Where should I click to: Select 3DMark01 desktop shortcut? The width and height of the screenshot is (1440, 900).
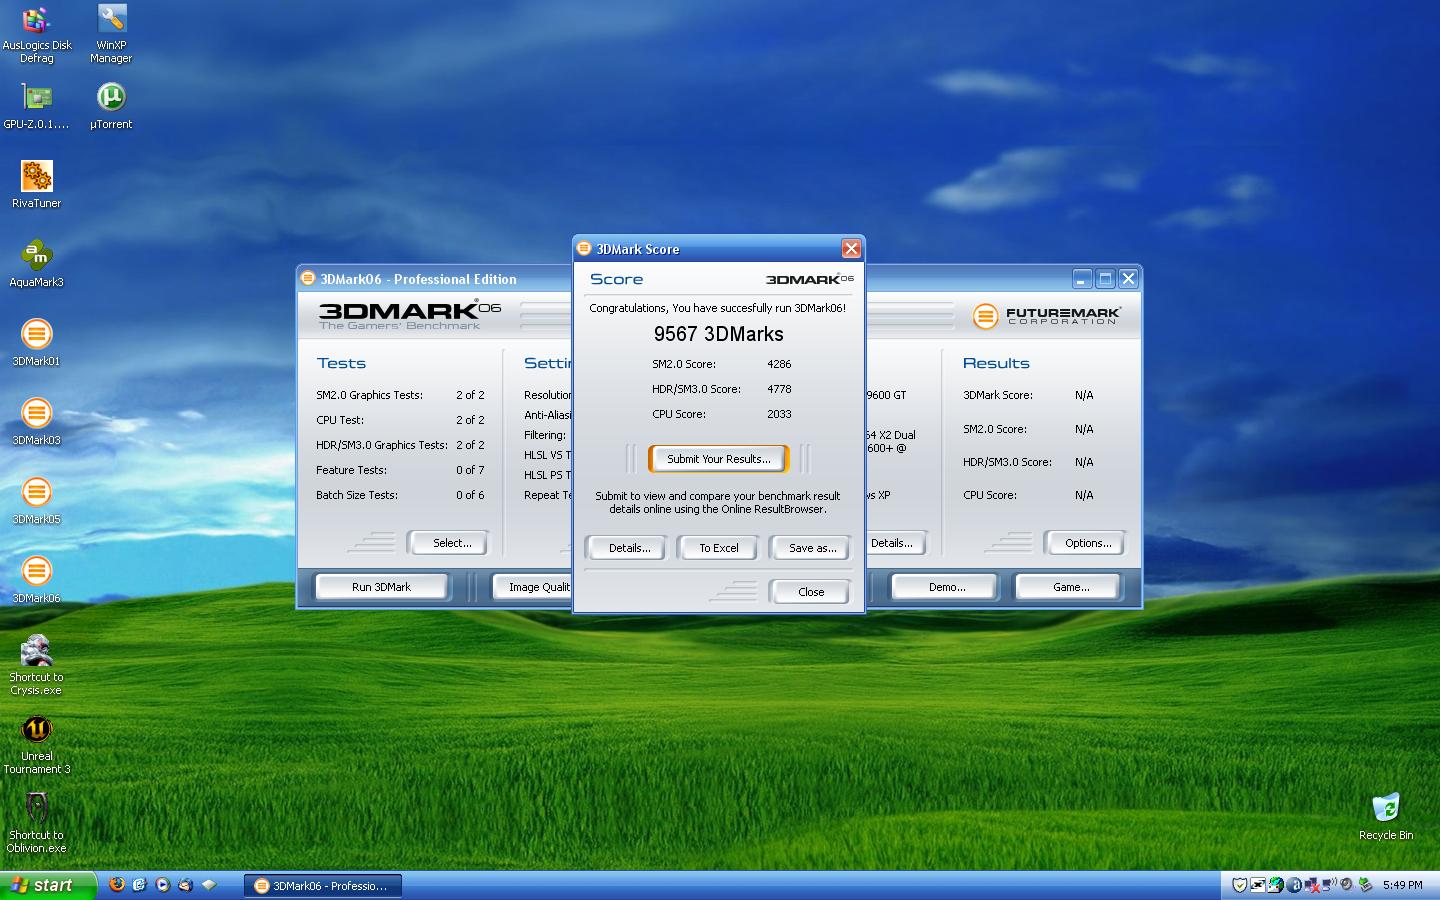pos(37,343)
